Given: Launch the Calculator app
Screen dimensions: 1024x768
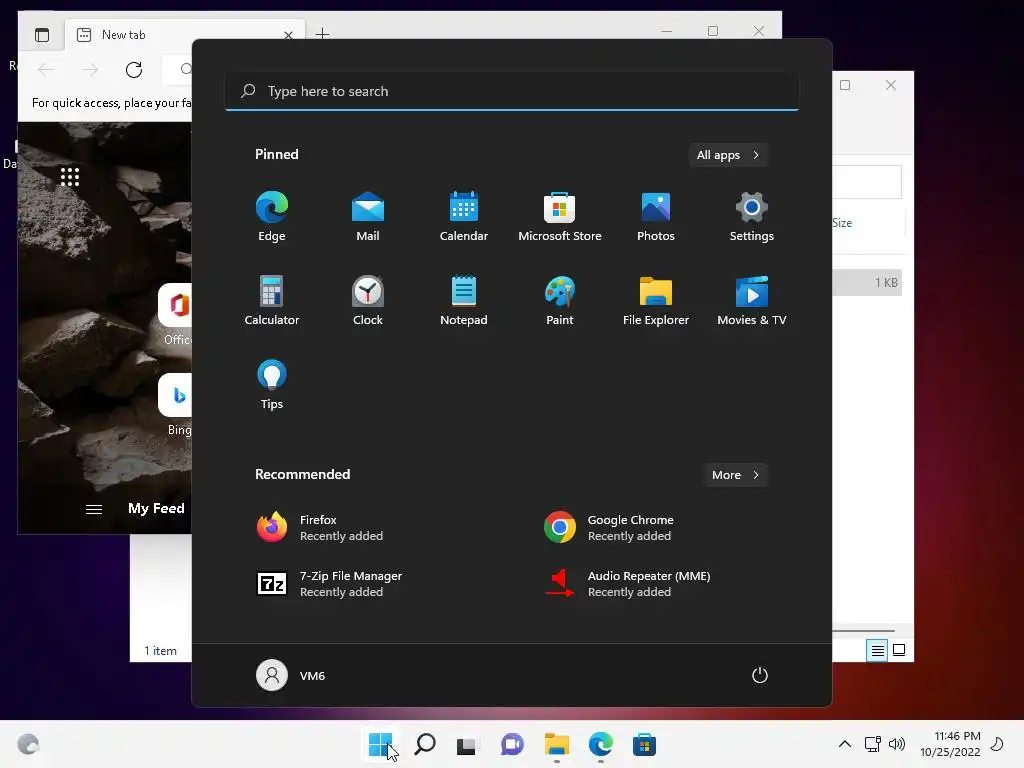Looking at the screenshot, I should click(272, 300).
